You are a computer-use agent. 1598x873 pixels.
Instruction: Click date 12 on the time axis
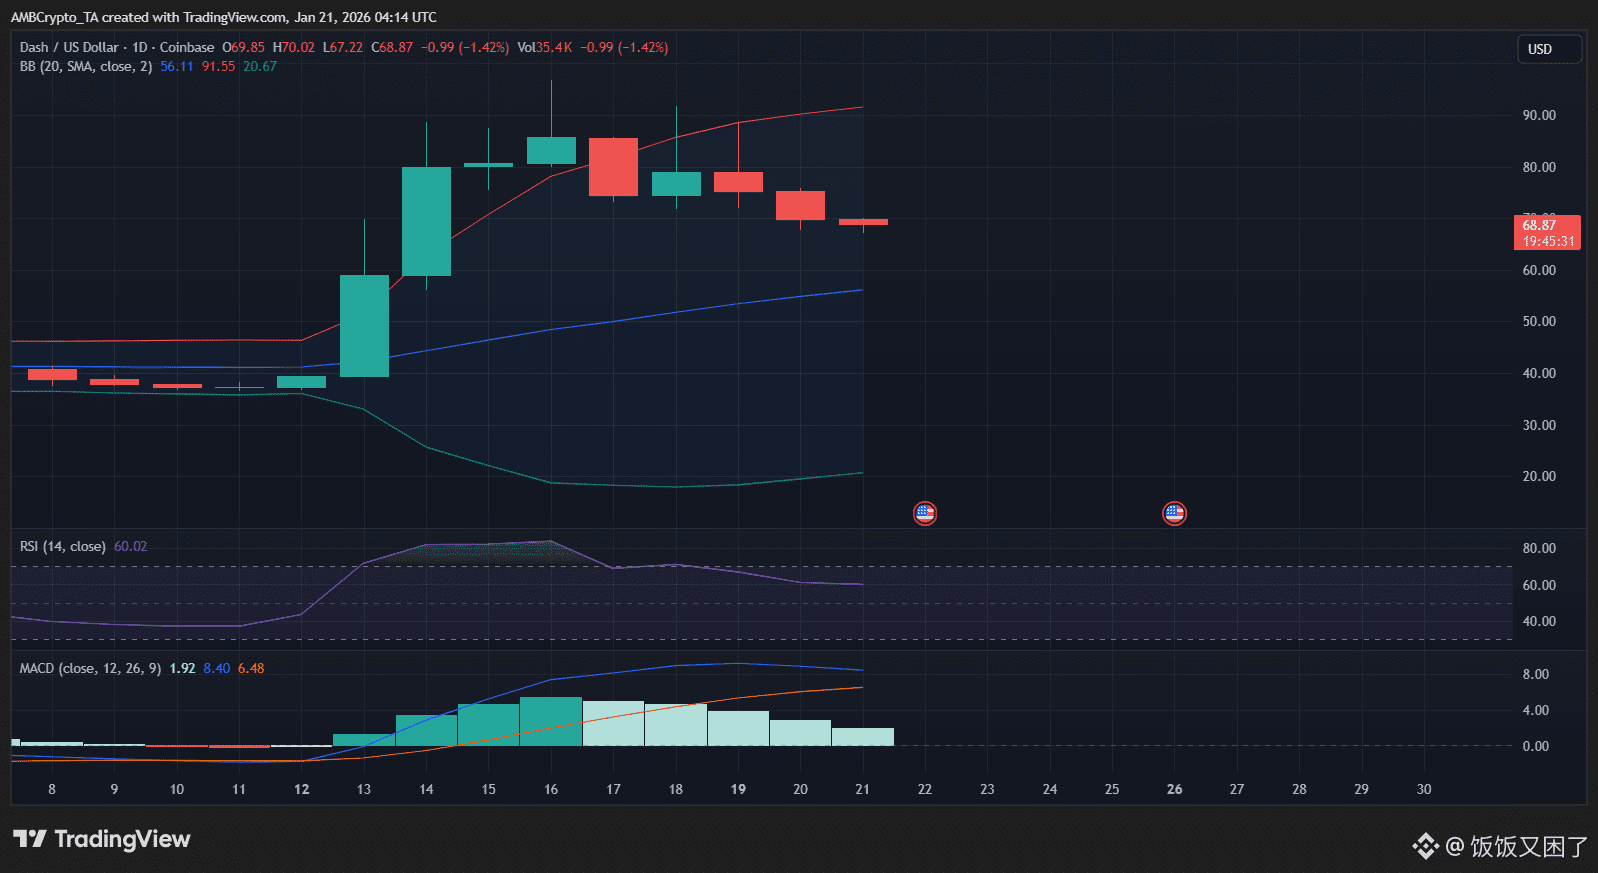[x=302, y=789]
